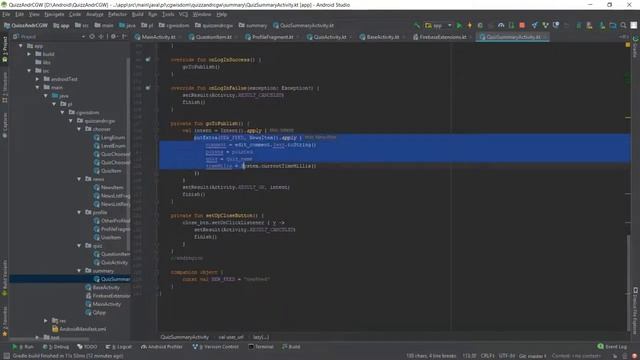Click UTF-8 encoding in status bar

507,356
